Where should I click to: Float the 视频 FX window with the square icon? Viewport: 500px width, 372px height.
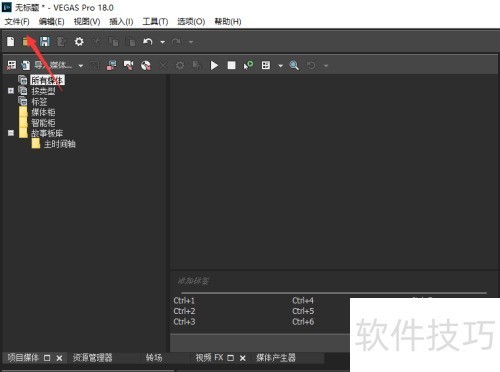tap(230, 358)
